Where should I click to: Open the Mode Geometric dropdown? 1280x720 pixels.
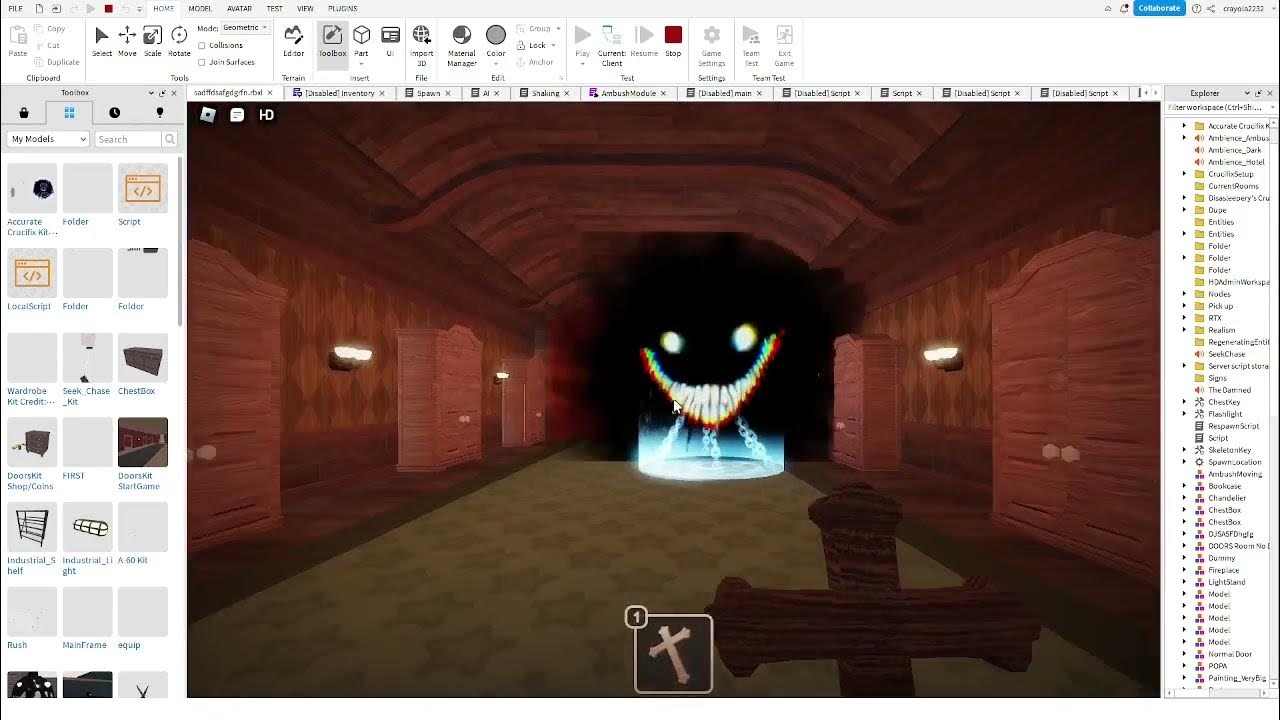click(x=246, y=28)
